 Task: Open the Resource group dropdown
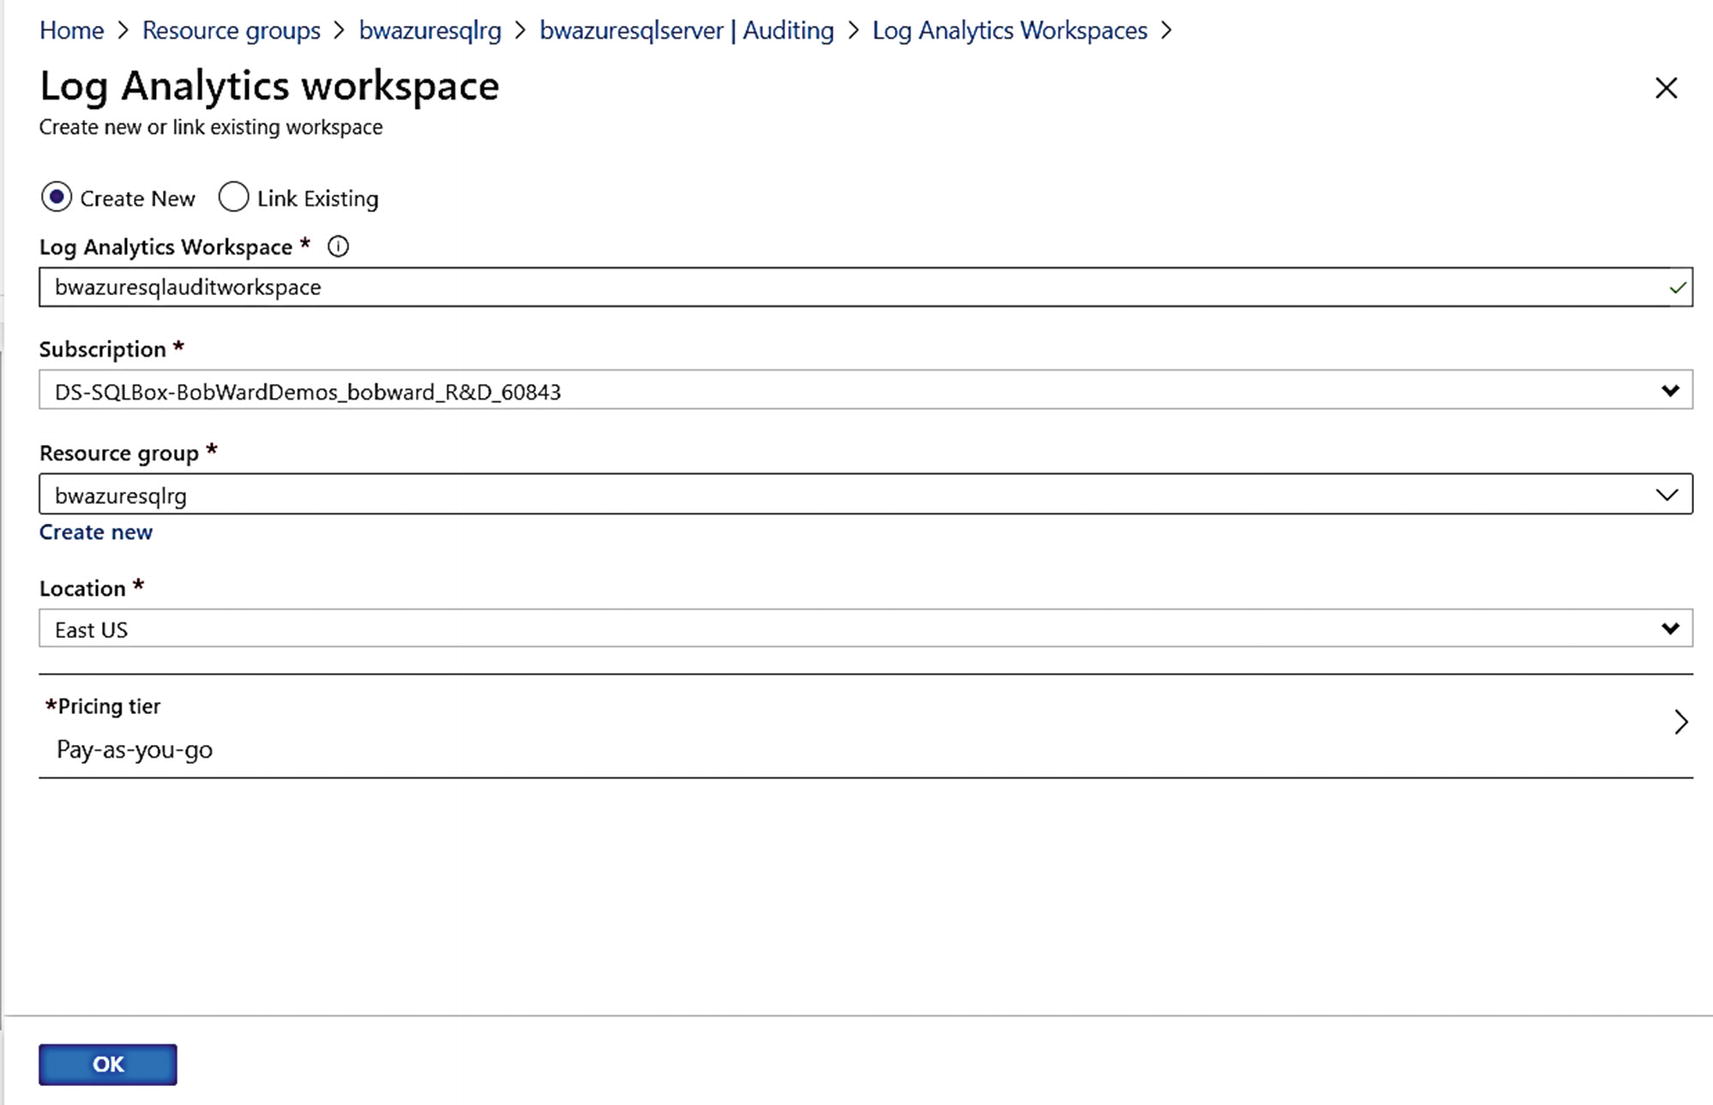click(x=866, y=494)
